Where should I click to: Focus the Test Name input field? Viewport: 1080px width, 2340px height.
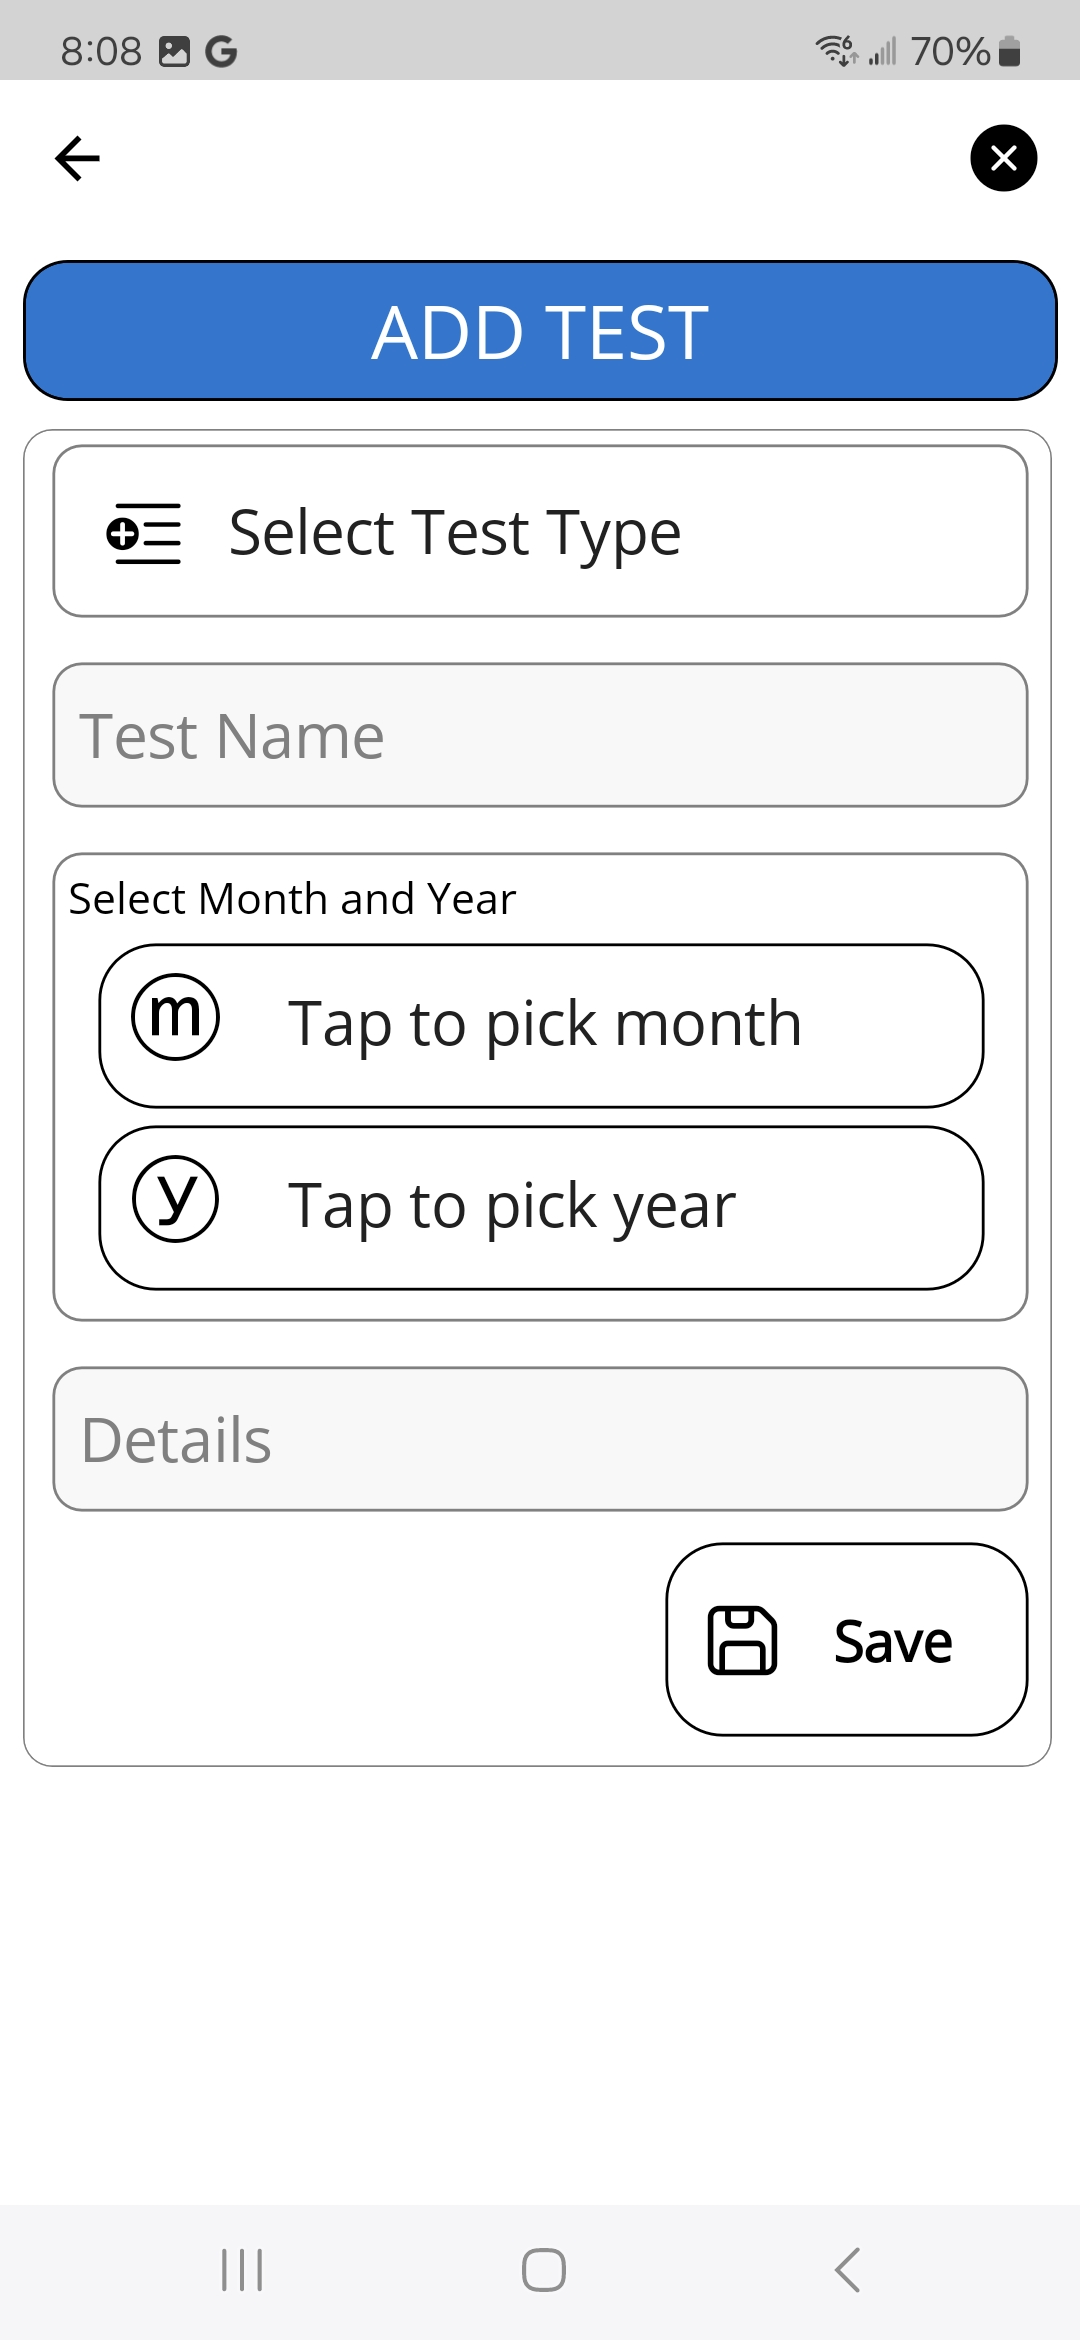(x=540, y=735)
